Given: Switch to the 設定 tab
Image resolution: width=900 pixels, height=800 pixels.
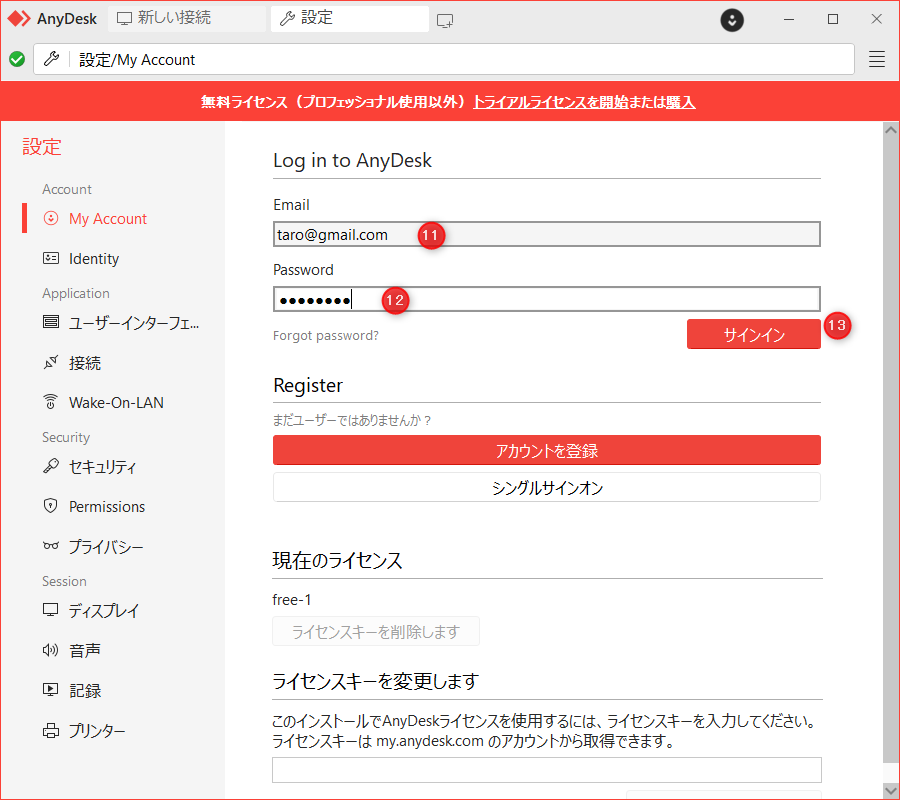Looking at the screenshot, I should pos(350,18).
